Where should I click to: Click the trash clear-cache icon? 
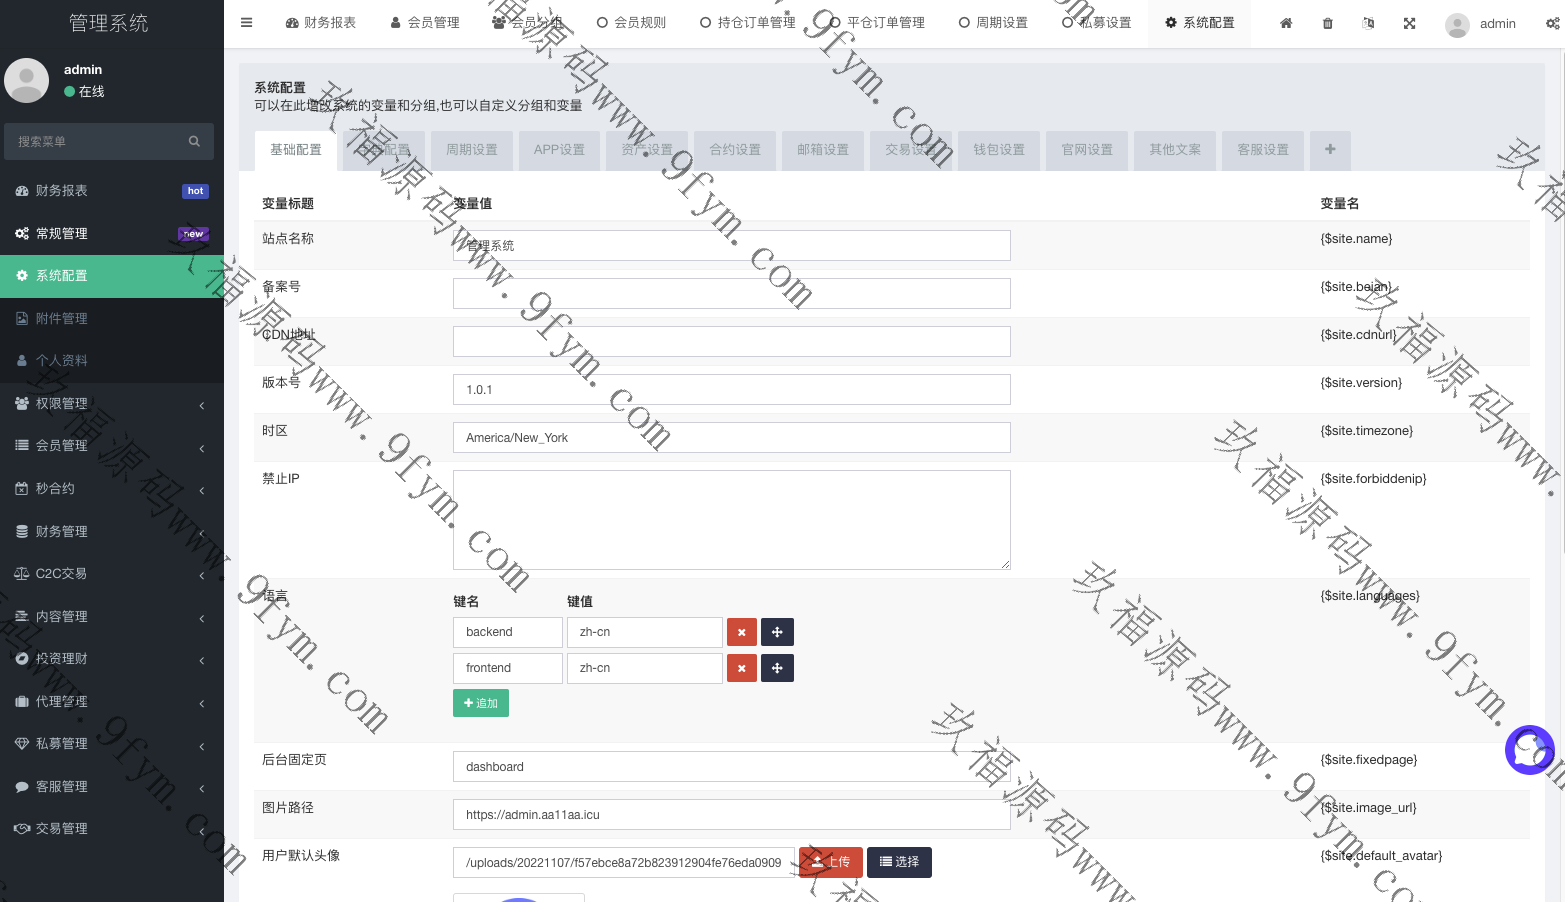(x=1328, y=23)
